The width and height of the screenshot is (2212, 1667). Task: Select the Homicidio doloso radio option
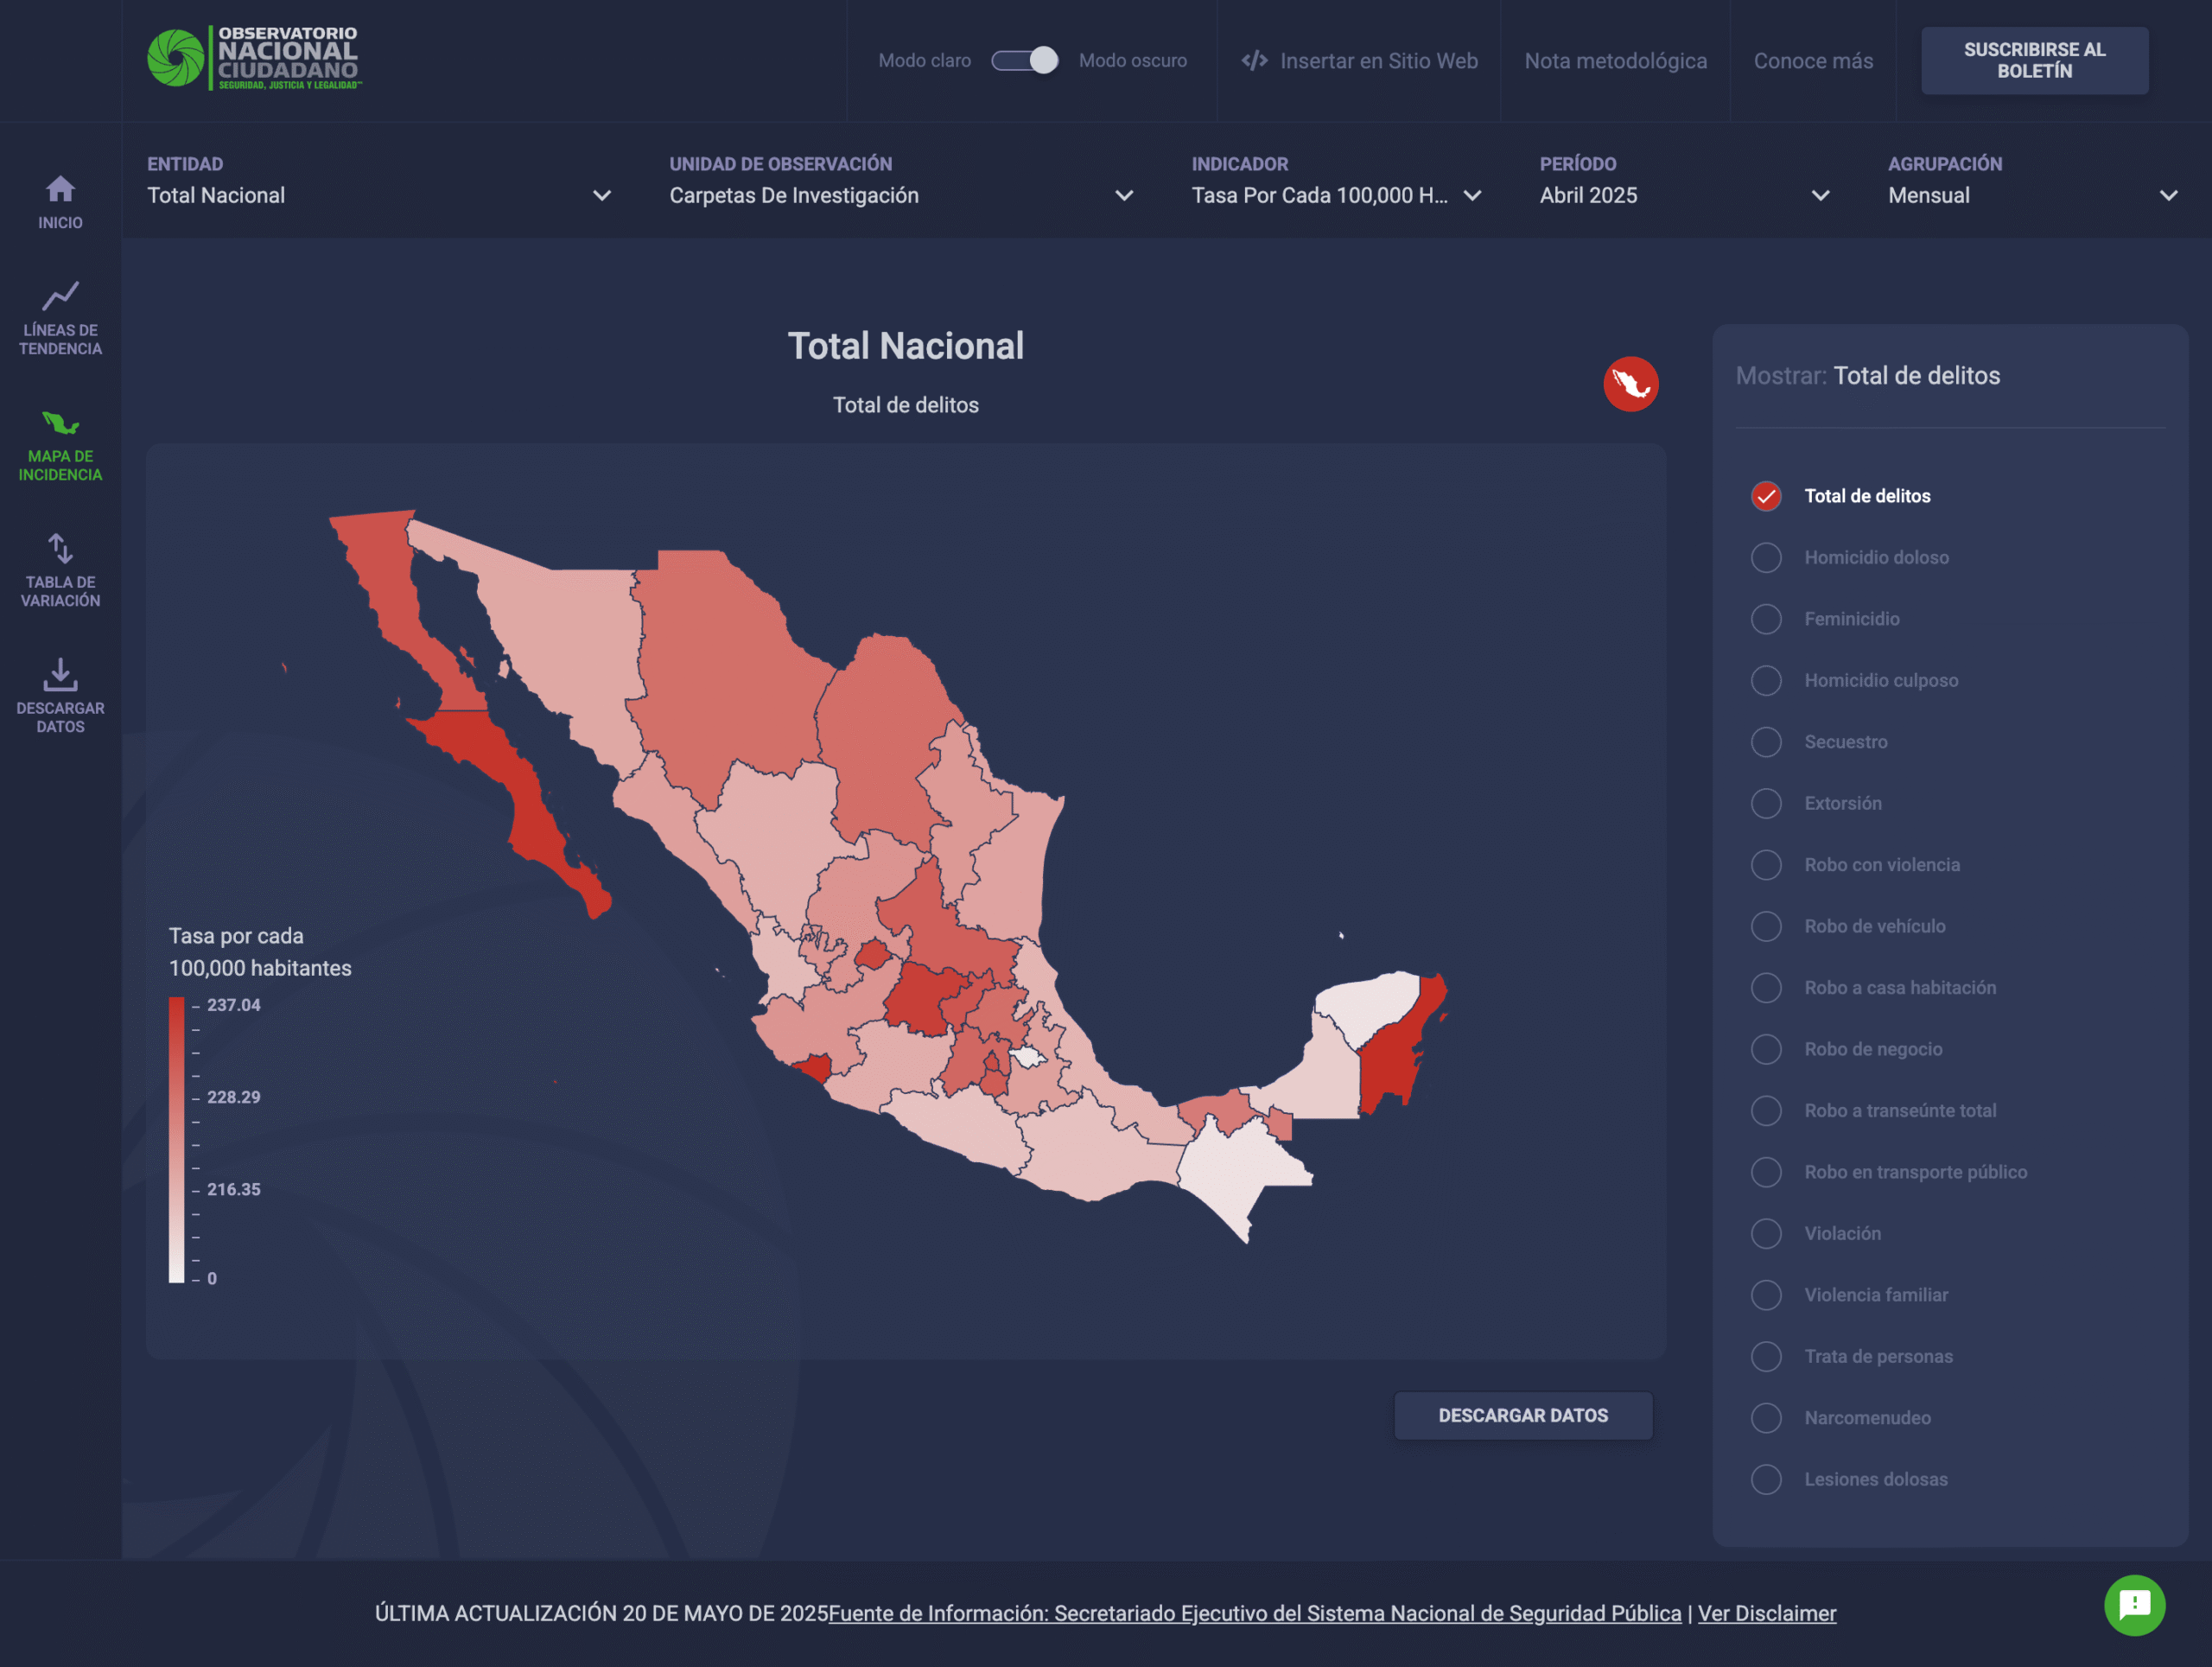pyautogui.click(x=1766, y=558)
